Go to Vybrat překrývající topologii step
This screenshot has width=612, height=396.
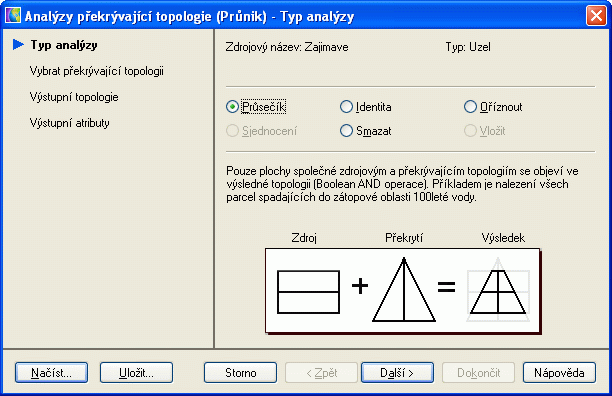click(x=97, y=71)
